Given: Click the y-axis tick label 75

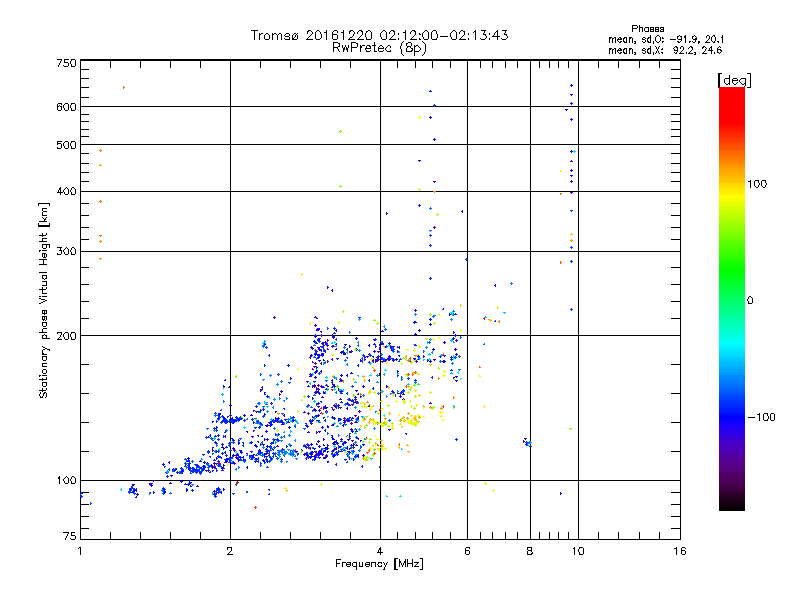Looking at the screenshot, I should click(x=70, y=536).
